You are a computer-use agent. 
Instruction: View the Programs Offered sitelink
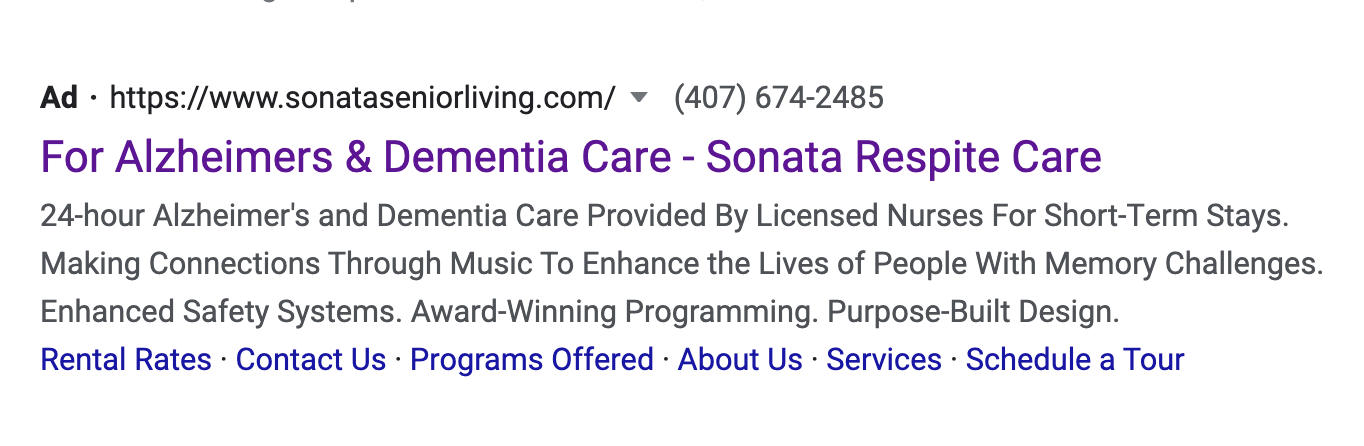532,359
